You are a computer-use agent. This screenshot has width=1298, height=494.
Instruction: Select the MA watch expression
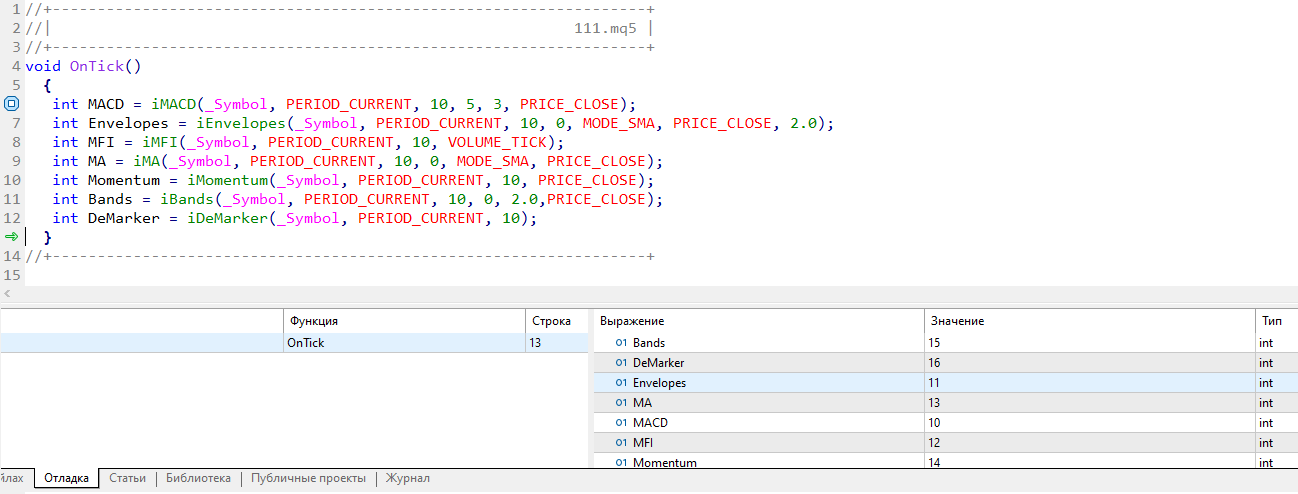[x=642, y=402]
